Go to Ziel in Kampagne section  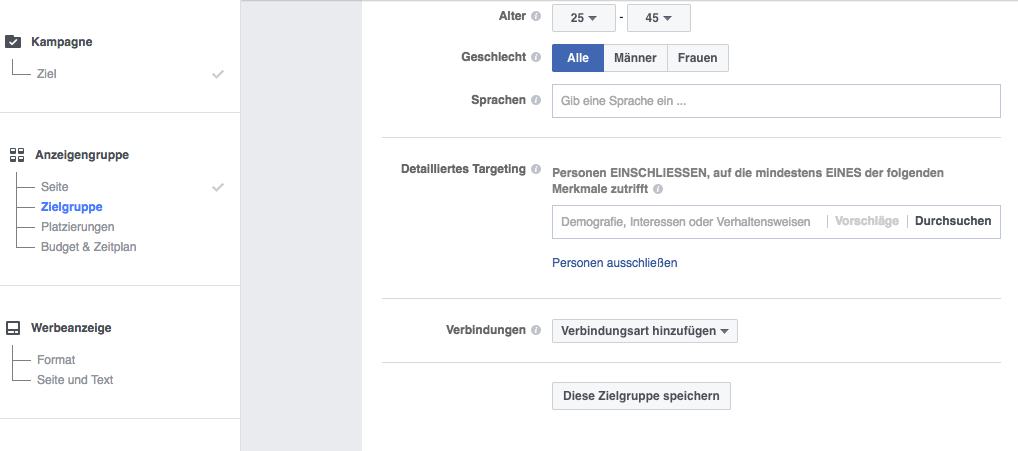pos(47,74)
